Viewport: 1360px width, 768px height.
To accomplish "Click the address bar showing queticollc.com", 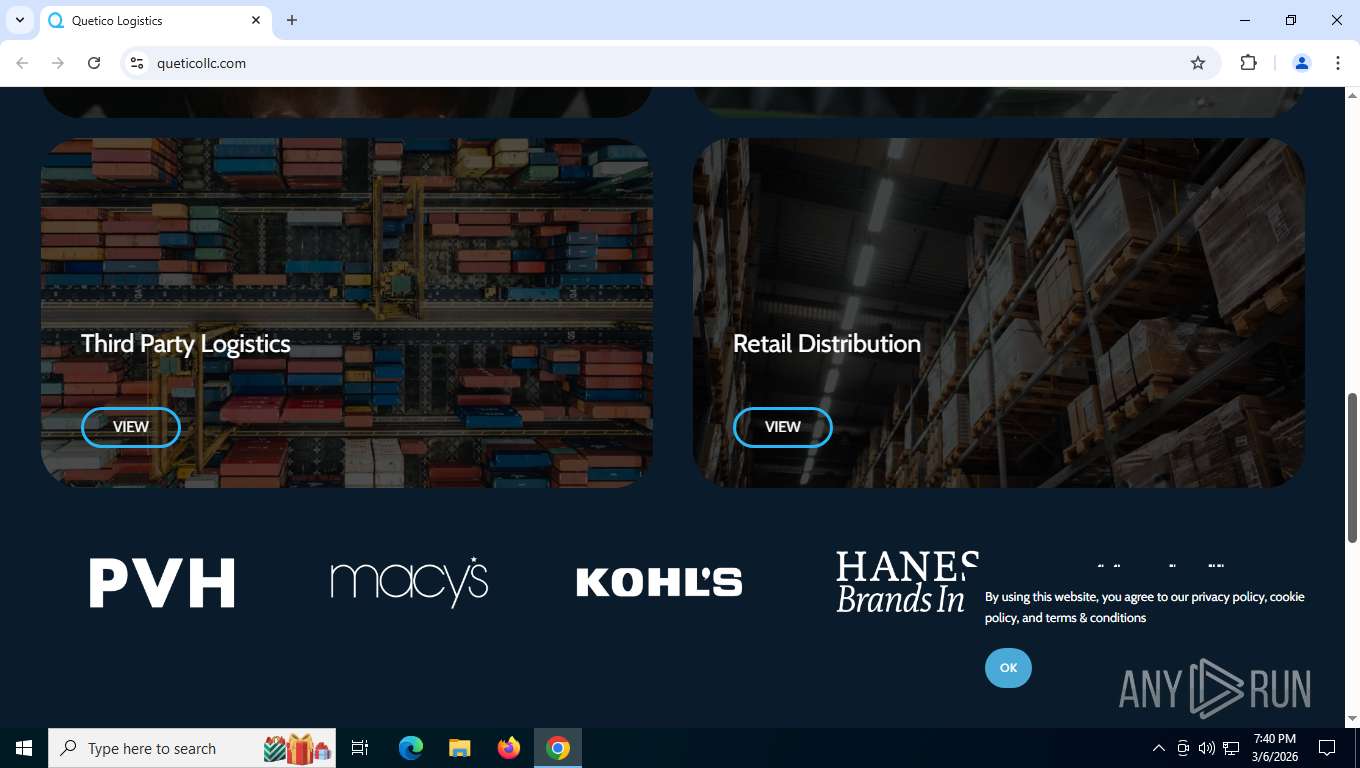I will [x=670, y=63].
